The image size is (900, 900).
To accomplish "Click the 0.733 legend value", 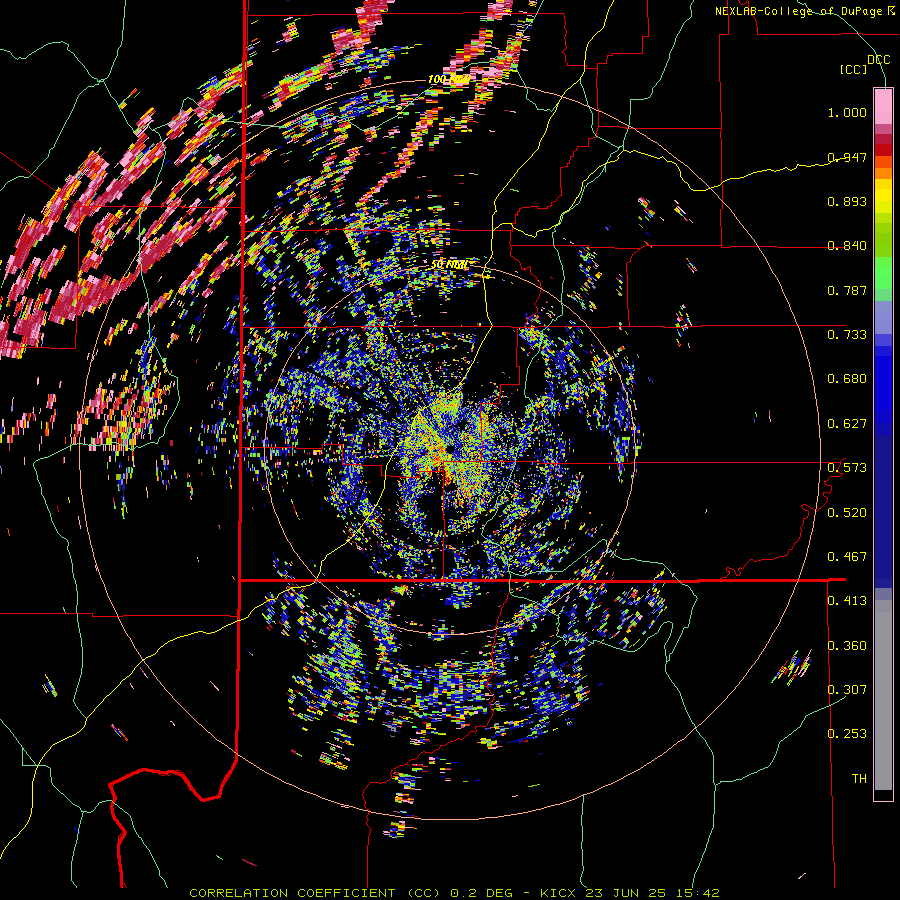I will click(847, 335).
